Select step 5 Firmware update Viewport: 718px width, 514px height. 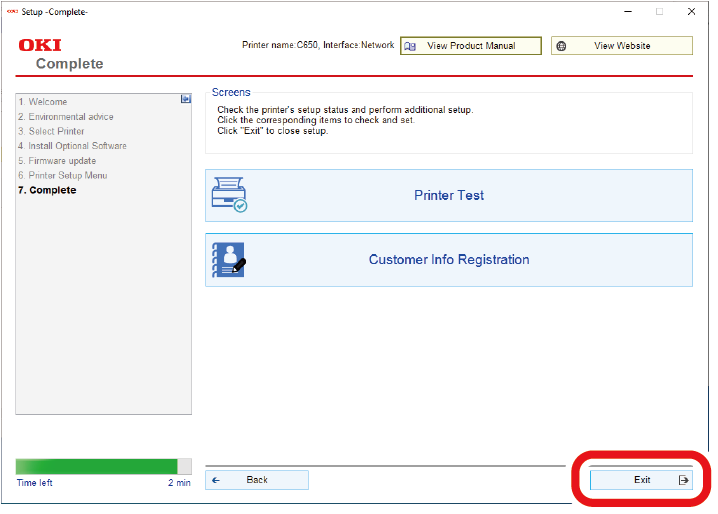pyautogui.click(x=57, y=161)
